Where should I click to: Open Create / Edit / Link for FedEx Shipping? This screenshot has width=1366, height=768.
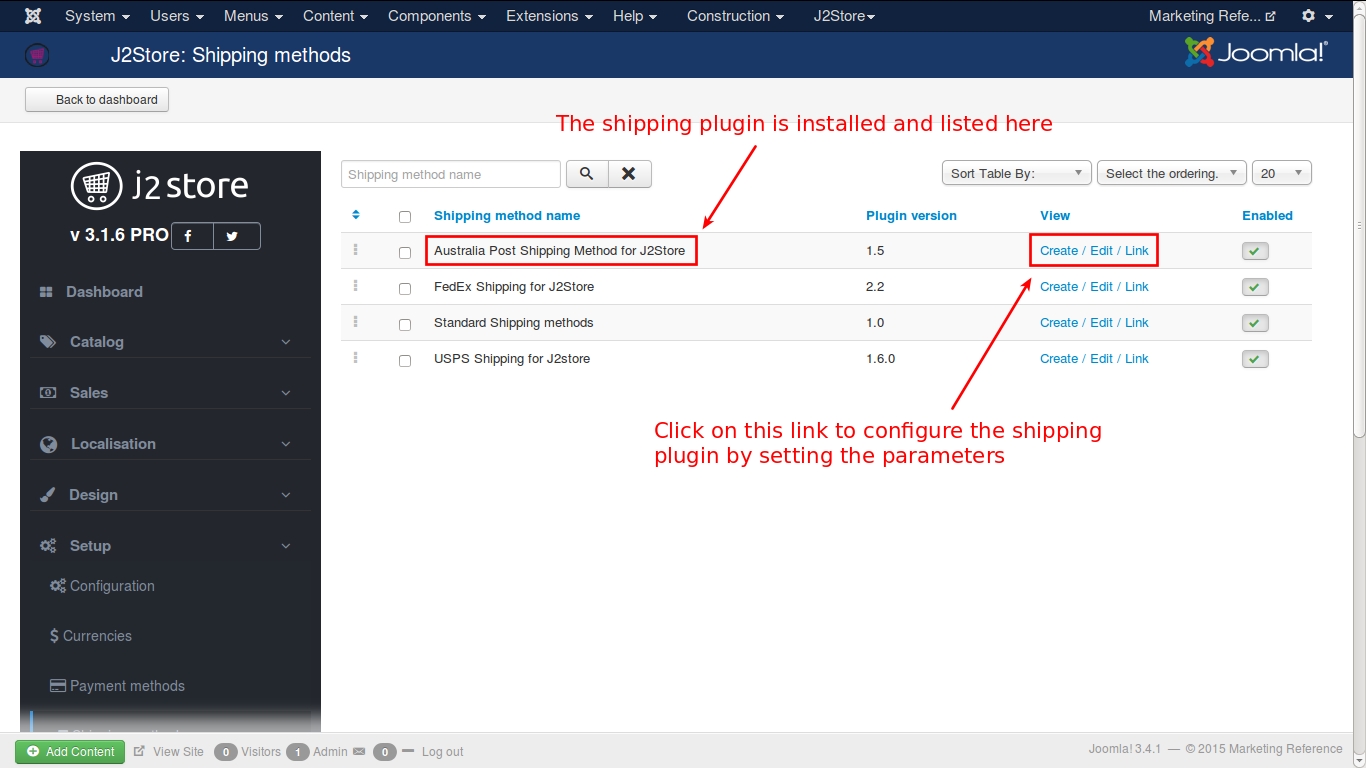(x=1094, y=287)
